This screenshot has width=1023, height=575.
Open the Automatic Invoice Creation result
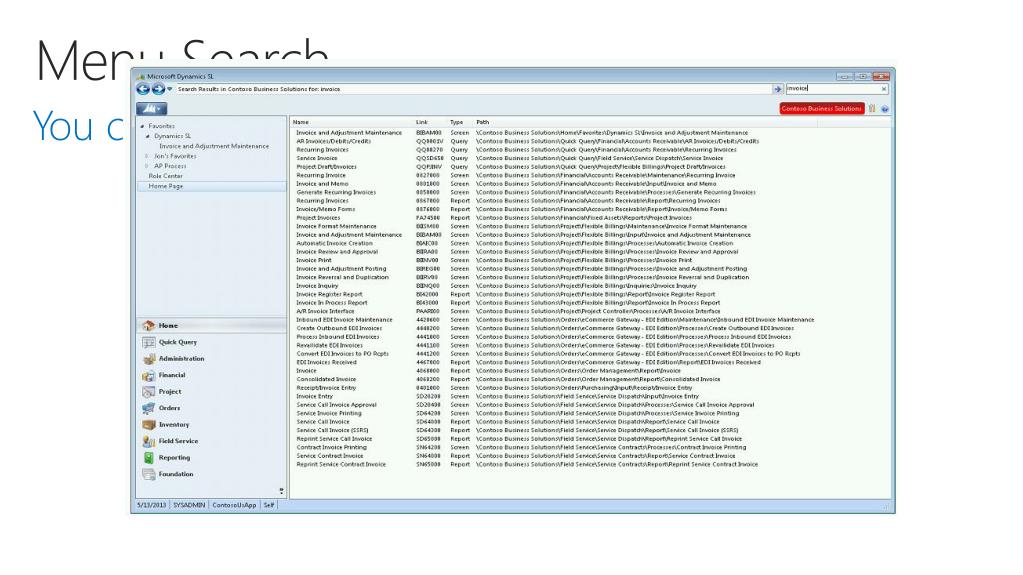point(334,243)
